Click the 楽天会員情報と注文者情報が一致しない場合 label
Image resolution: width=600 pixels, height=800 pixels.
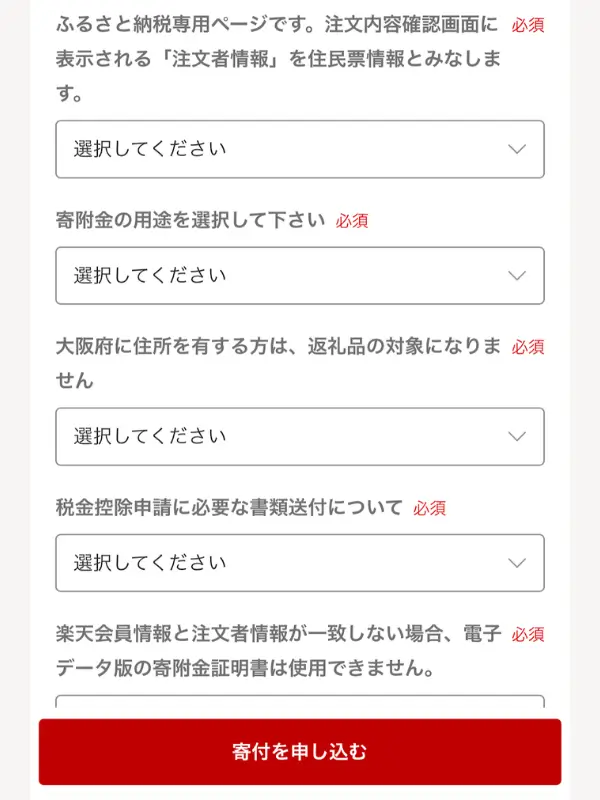(x=278, y=651)
